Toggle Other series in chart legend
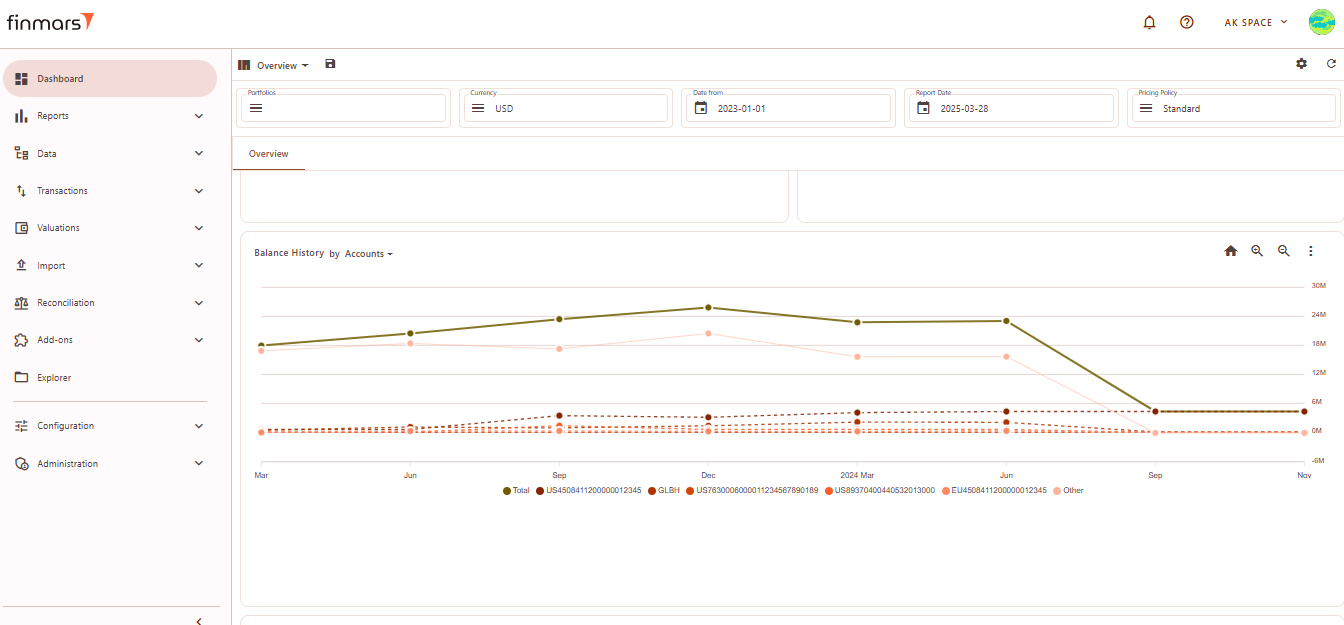Image resolution: width=1344 pixels, height=625 pixels. (x=1067, y=491)
